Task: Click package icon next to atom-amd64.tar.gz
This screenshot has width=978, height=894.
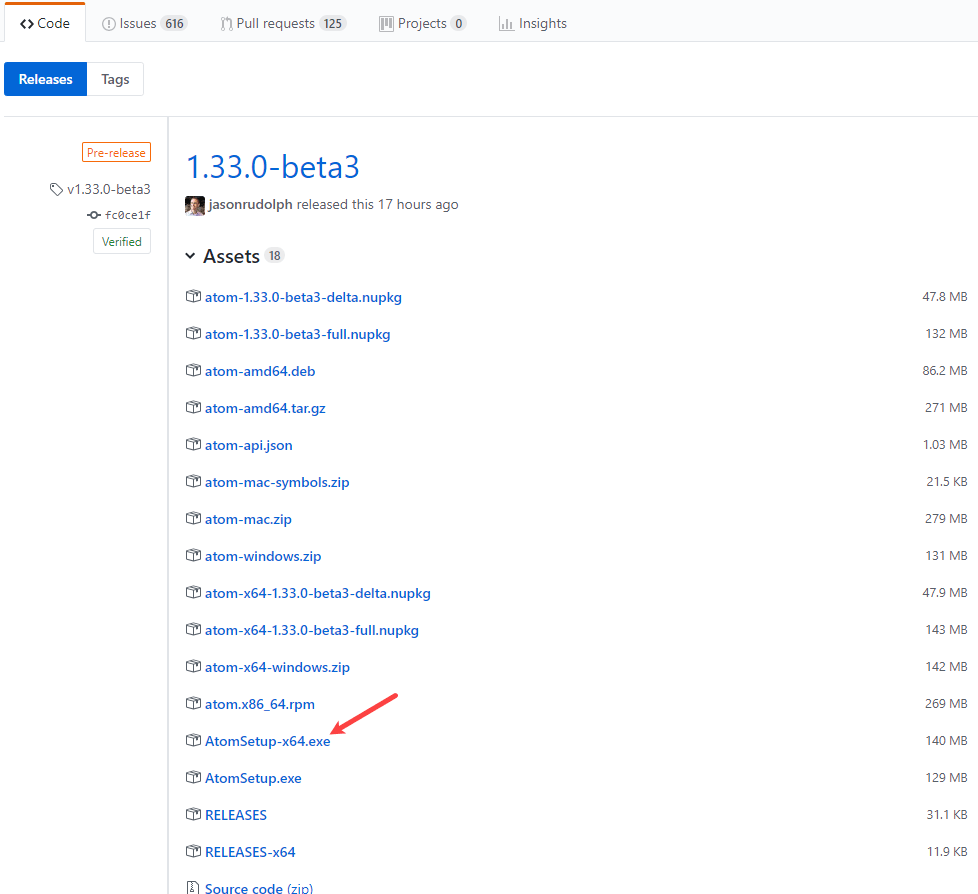Action: pos(193,407)
